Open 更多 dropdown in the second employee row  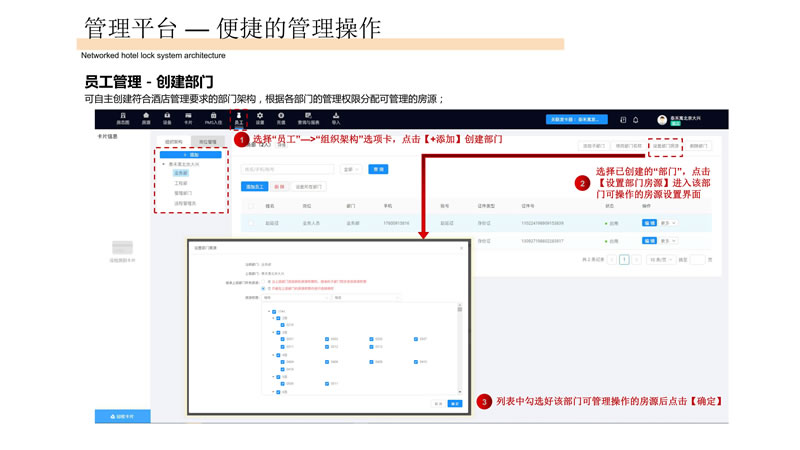[668, 240]
